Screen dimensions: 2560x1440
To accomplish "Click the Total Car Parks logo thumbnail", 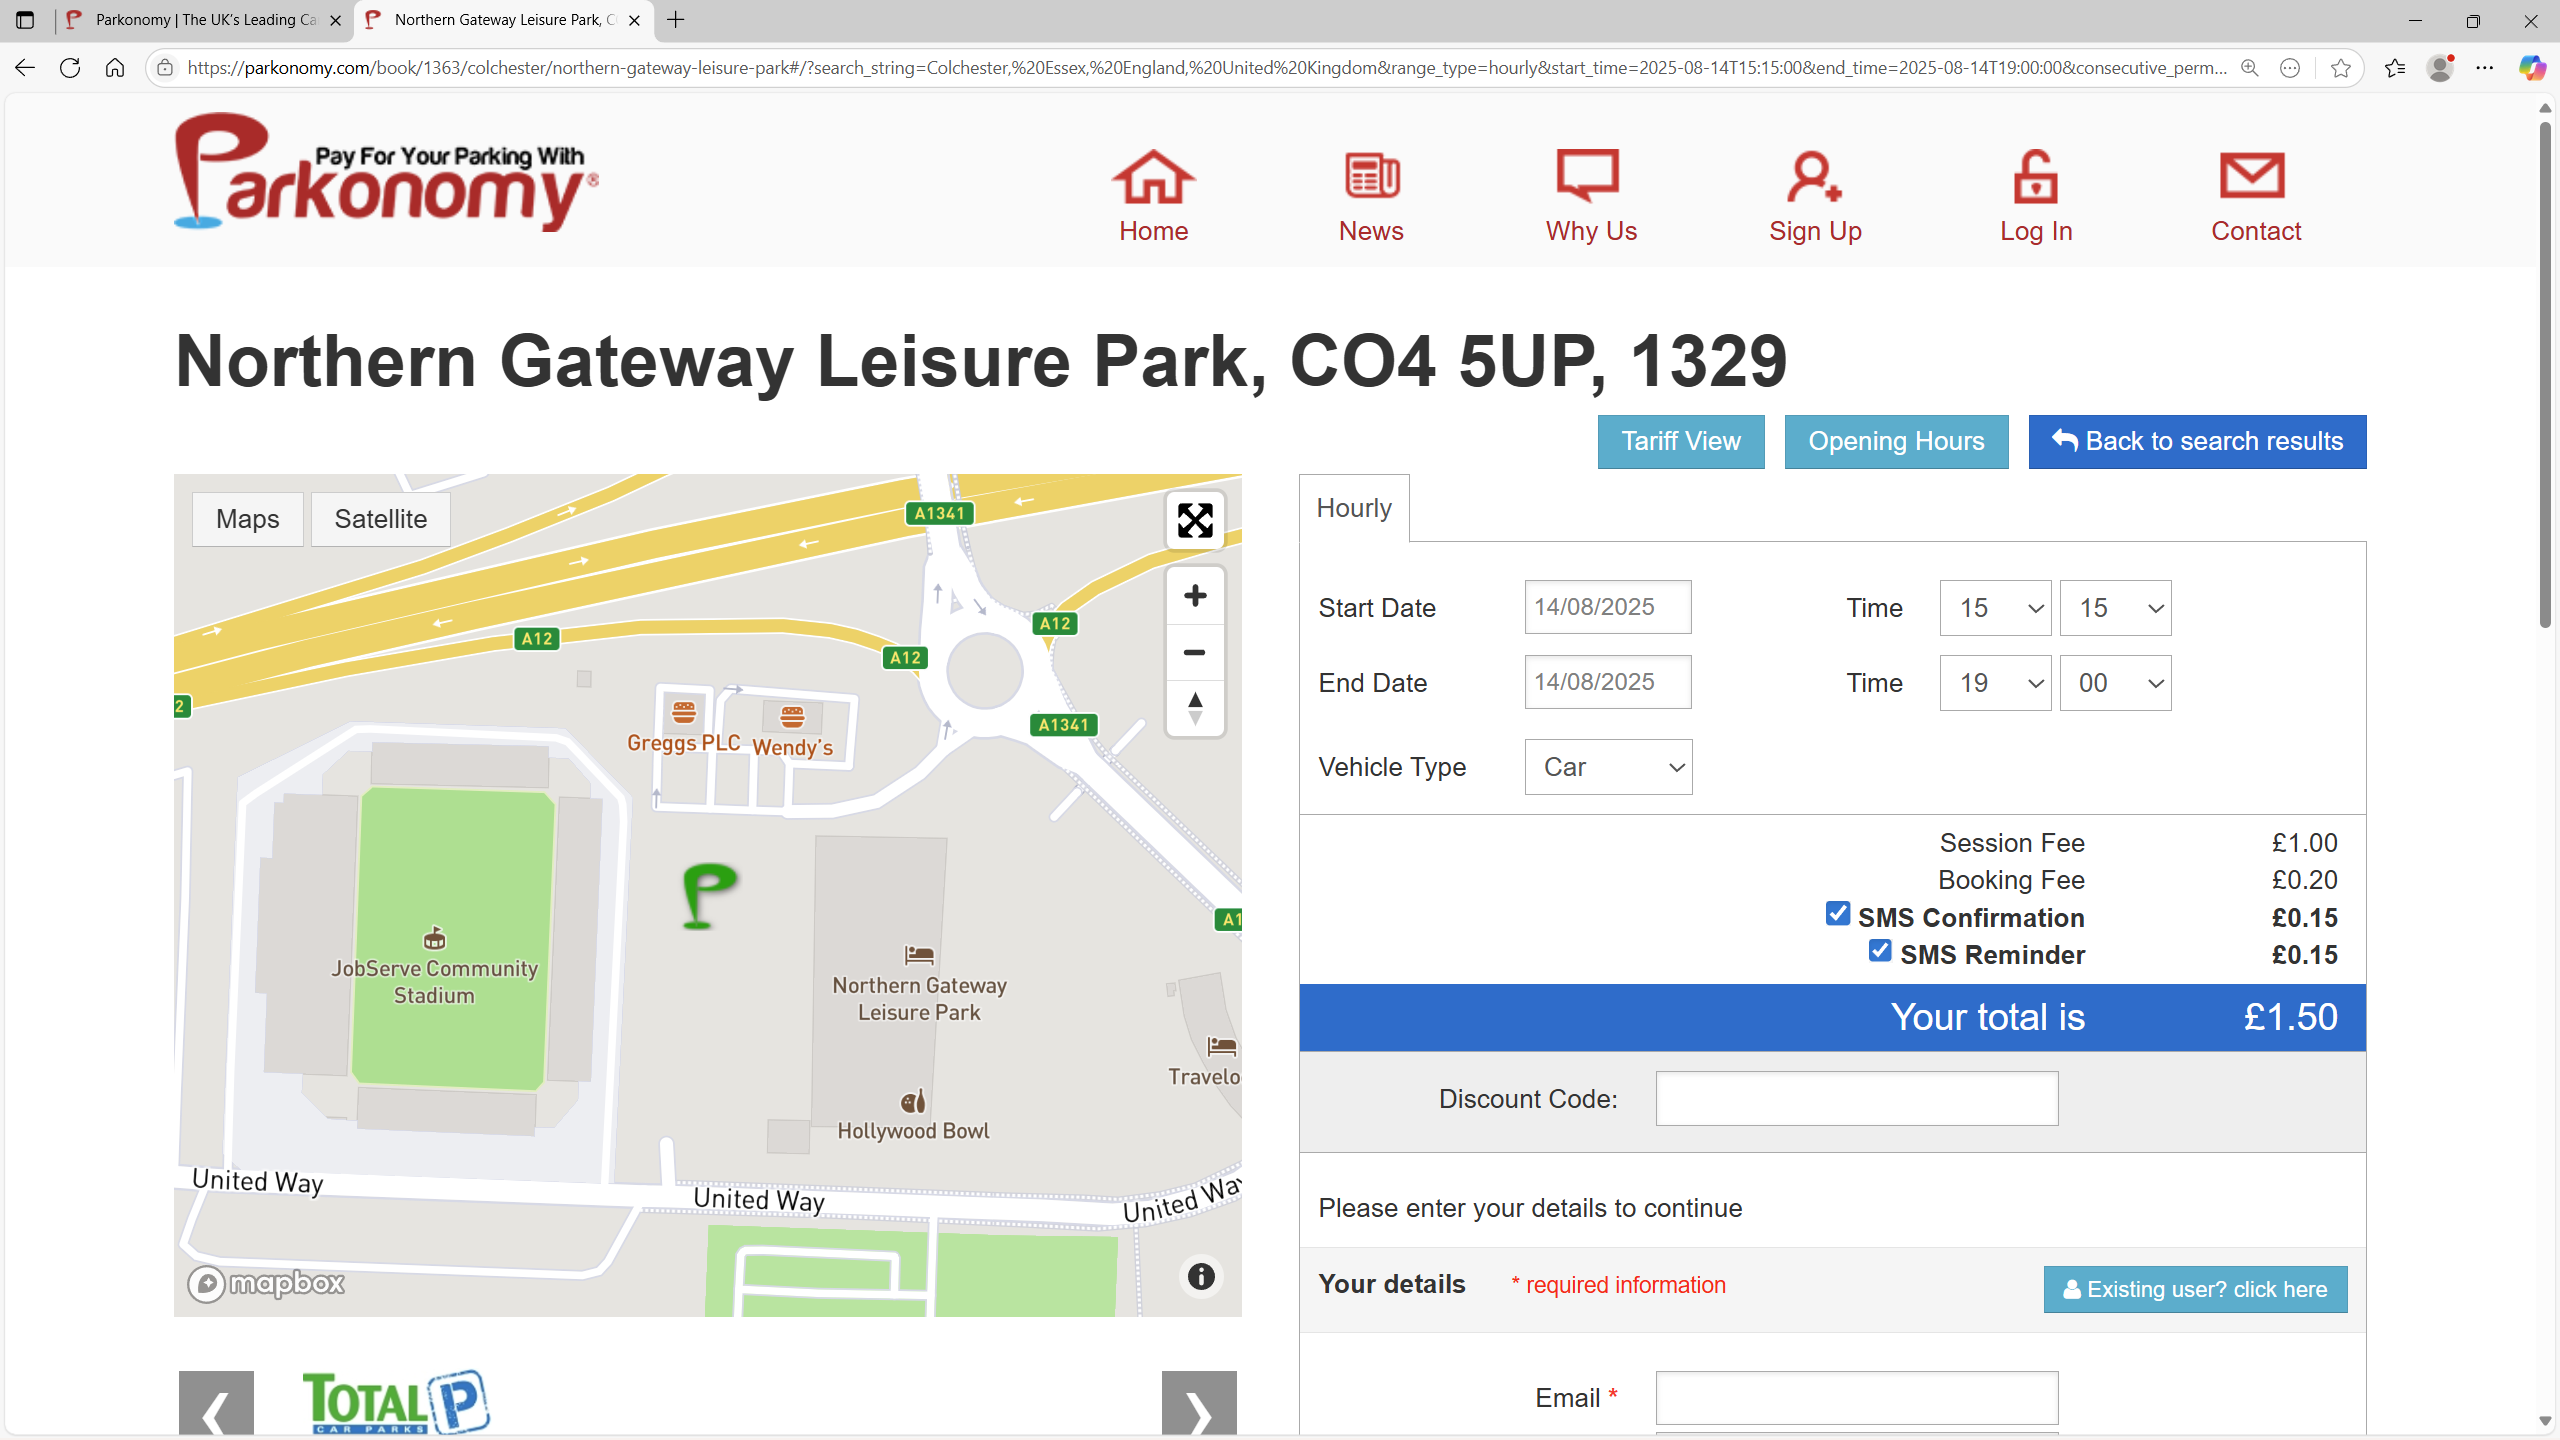I will 396,1402.
